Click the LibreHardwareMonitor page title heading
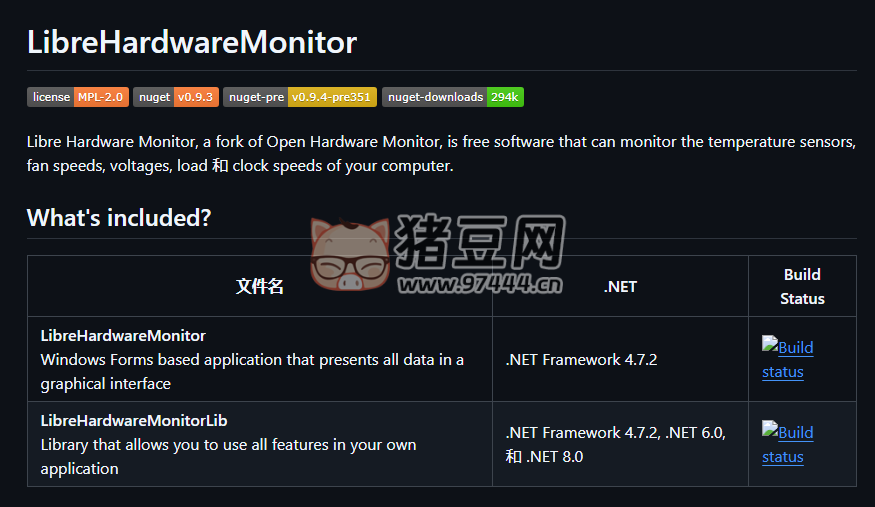The width and height of the screenshot is (875, 507). pyautogui.click(x=192, y=42)
